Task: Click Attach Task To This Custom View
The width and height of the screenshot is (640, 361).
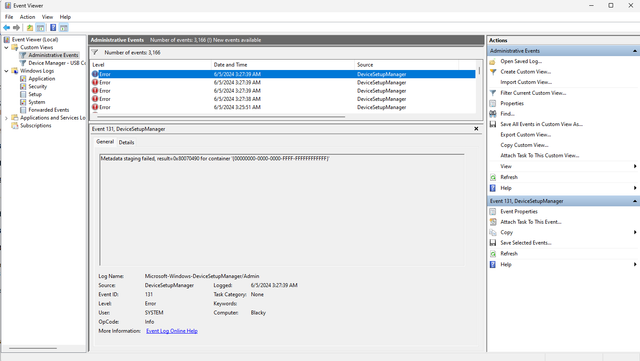Action: click(x=540, y=156)
